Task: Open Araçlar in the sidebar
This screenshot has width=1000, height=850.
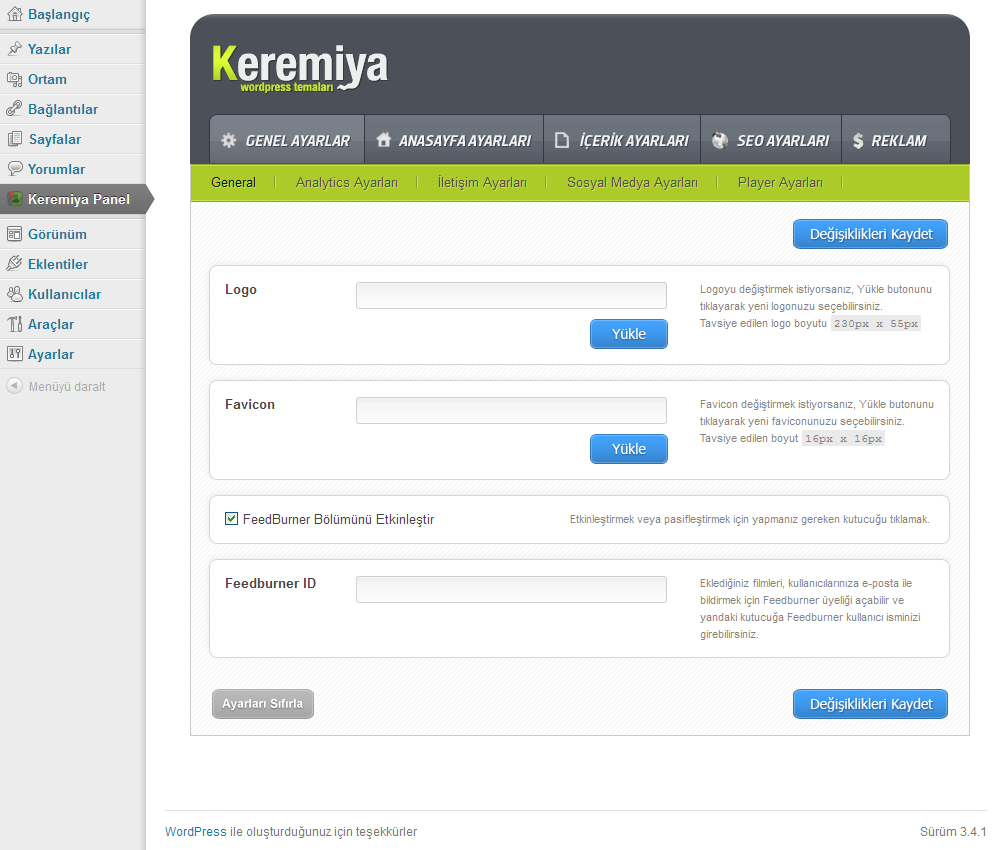Action: (x=51, y=324)
